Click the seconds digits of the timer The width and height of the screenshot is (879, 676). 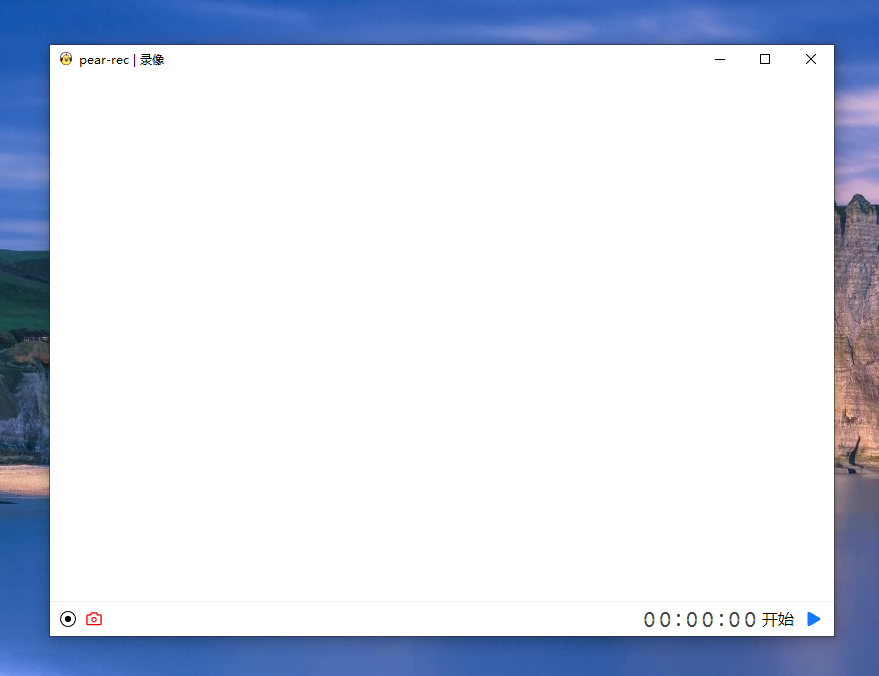742,620
